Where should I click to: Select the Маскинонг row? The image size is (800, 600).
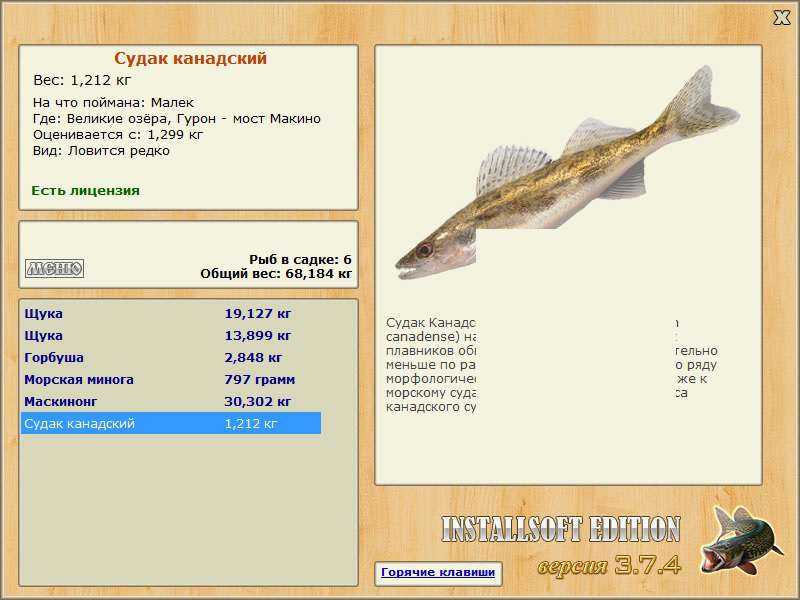pyautogui.click(x=171, y=401)
